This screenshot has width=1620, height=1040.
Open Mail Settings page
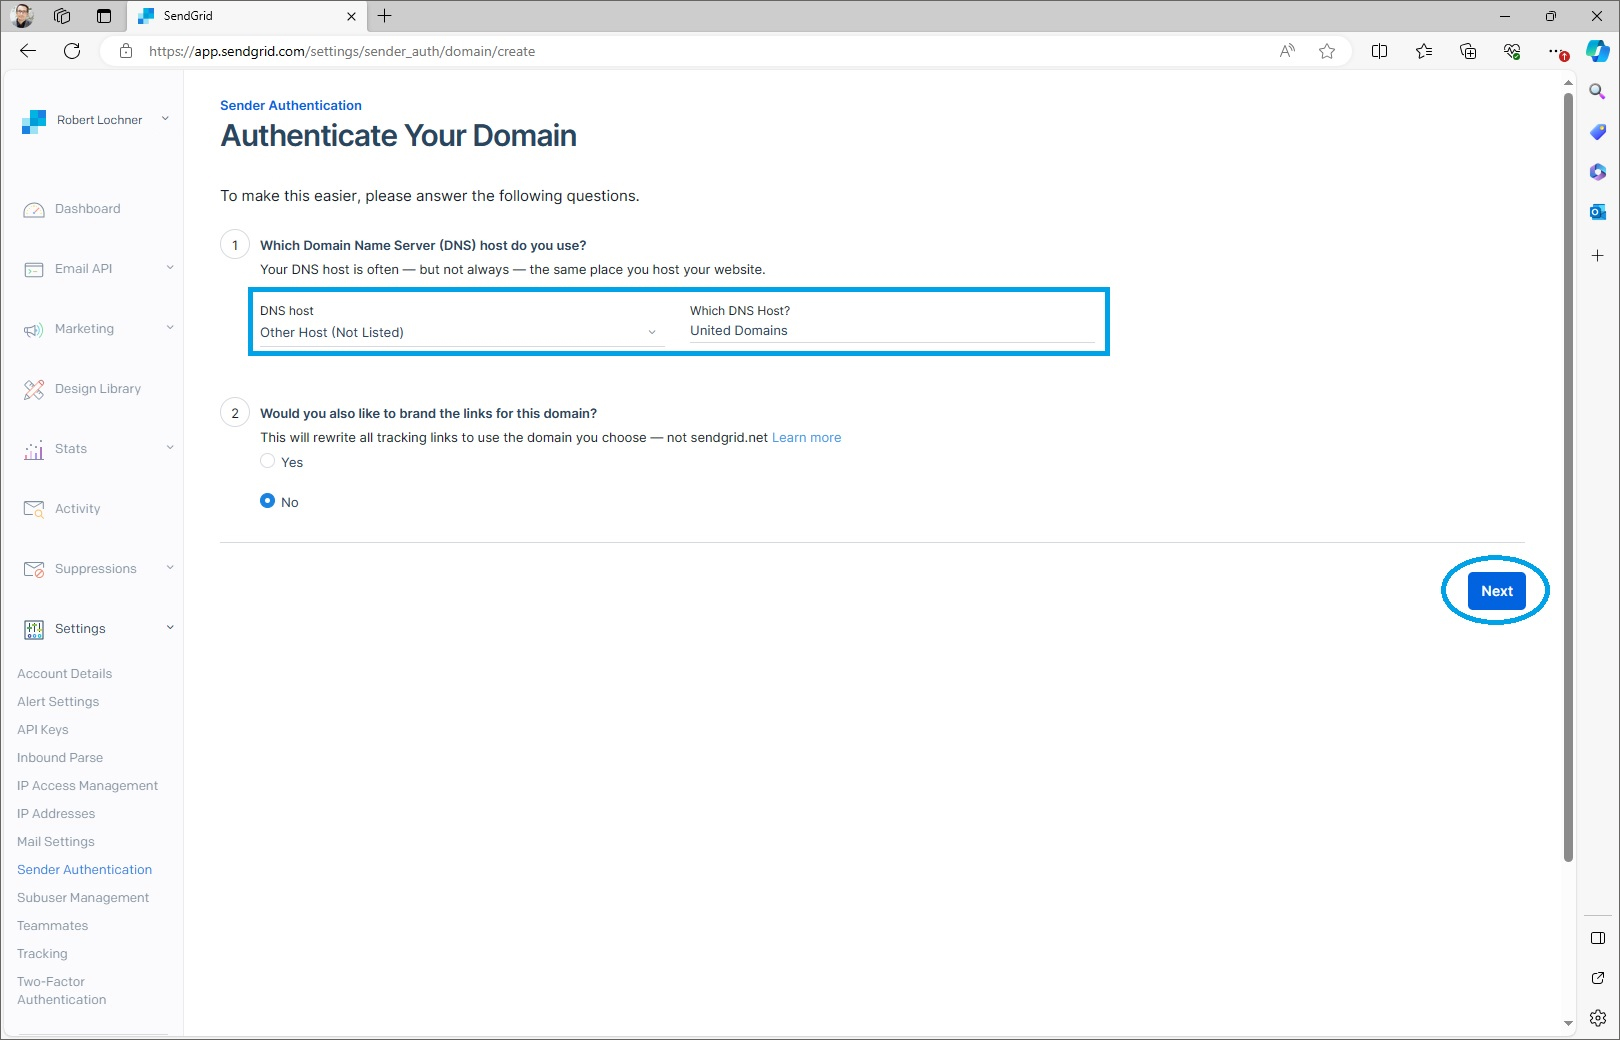(x=56, y=842)
